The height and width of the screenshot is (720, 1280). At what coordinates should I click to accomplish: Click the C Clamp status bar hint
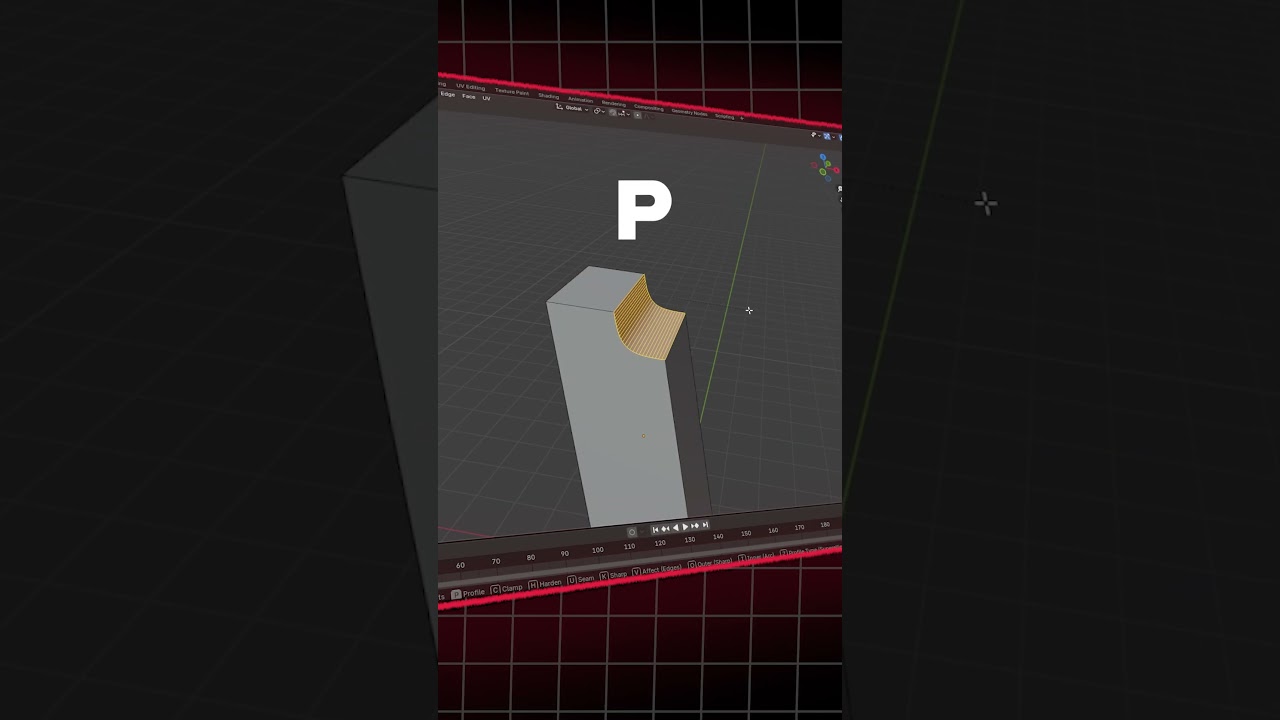(x=506, y=589)
